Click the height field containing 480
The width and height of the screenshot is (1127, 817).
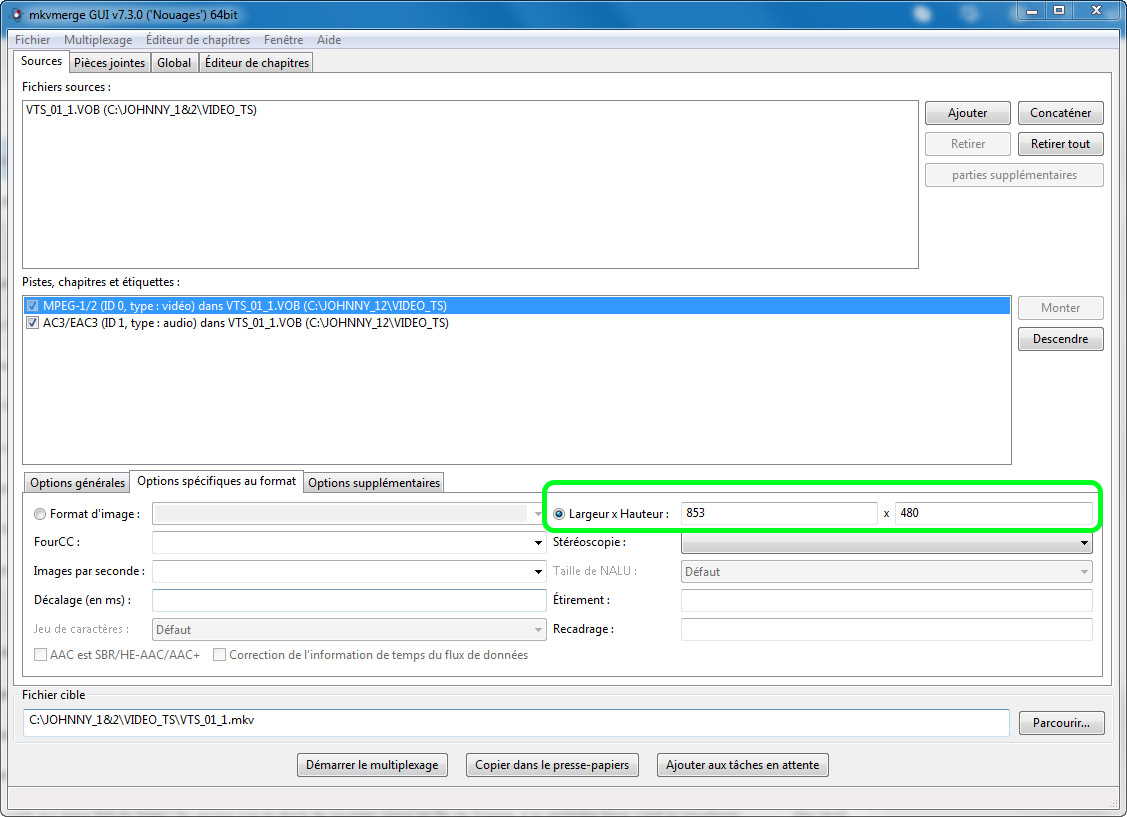pos(993,513)
